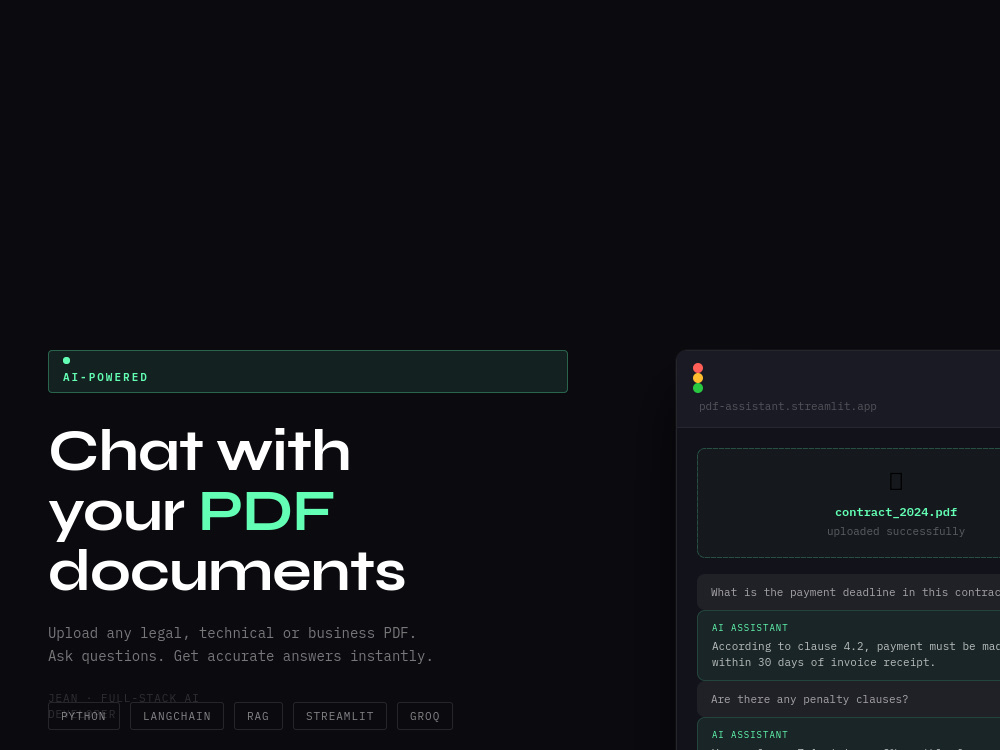
Task: Click the PYTHON tag
Action: tap(84, 716)
